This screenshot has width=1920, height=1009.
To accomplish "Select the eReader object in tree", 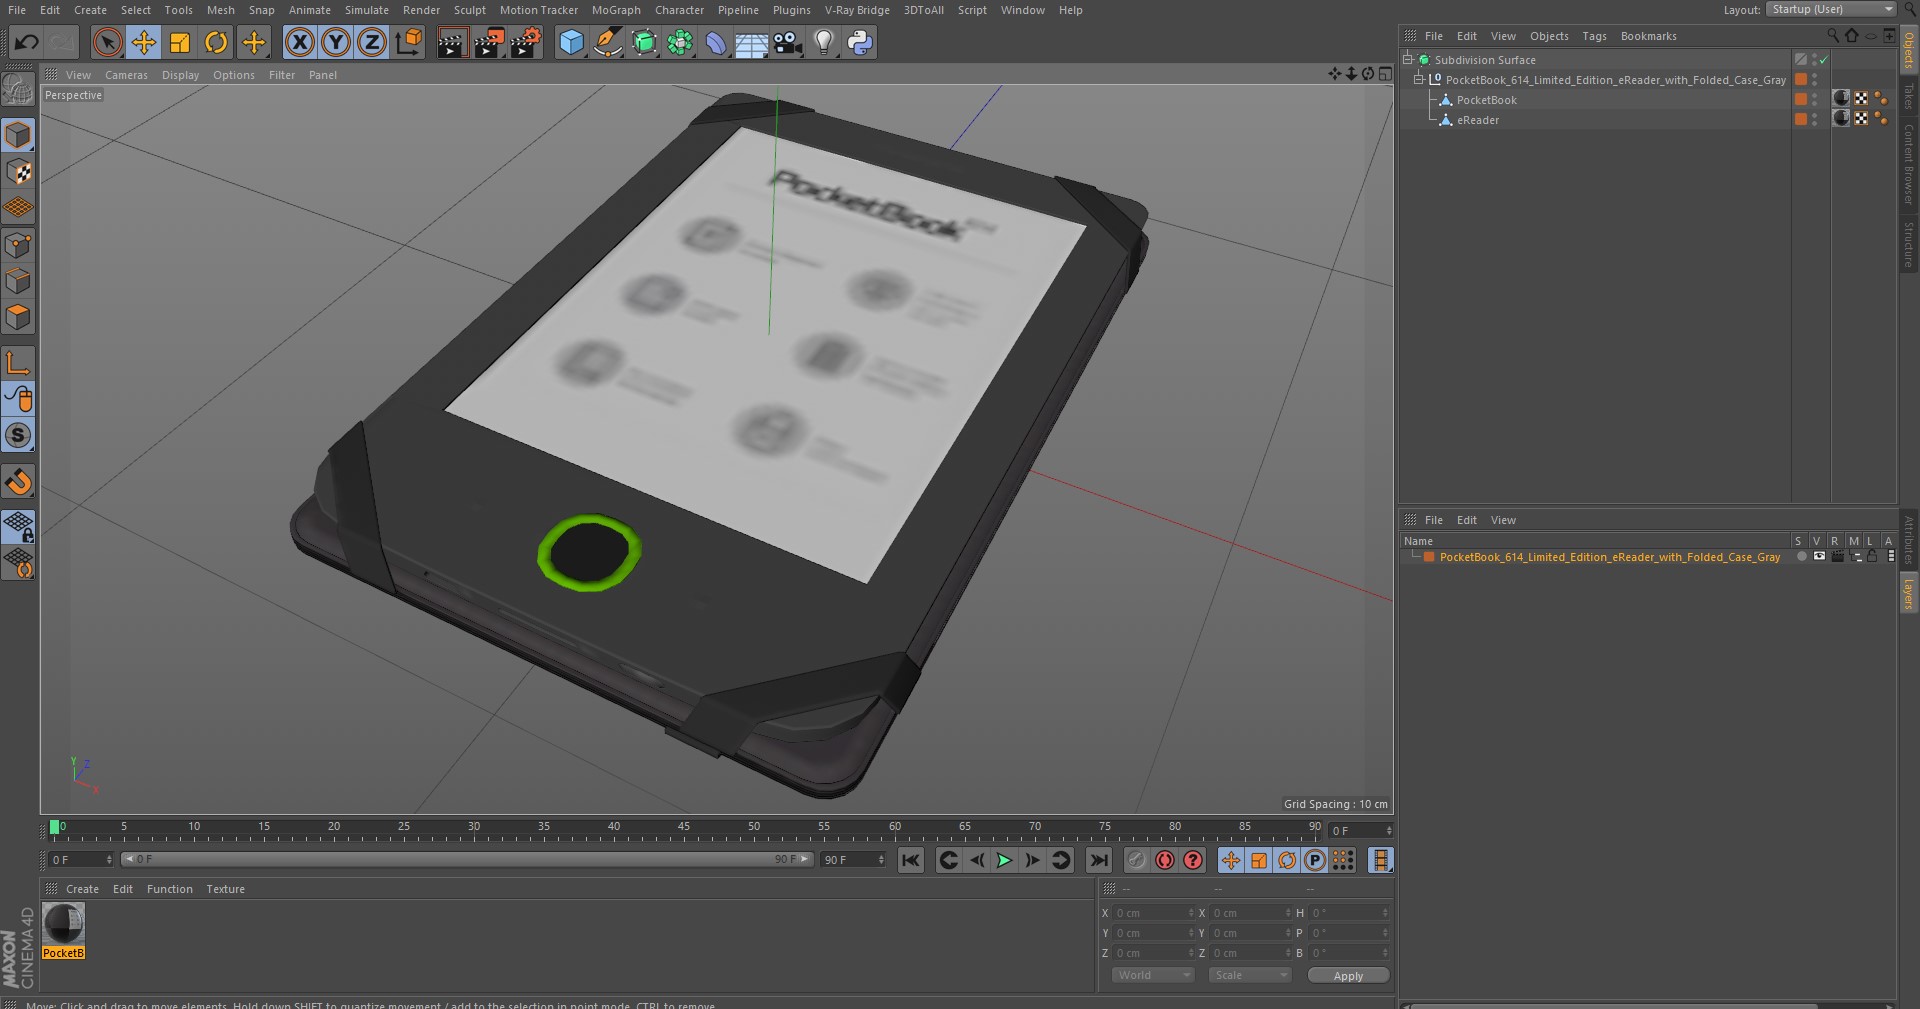I will (1477, 120).
